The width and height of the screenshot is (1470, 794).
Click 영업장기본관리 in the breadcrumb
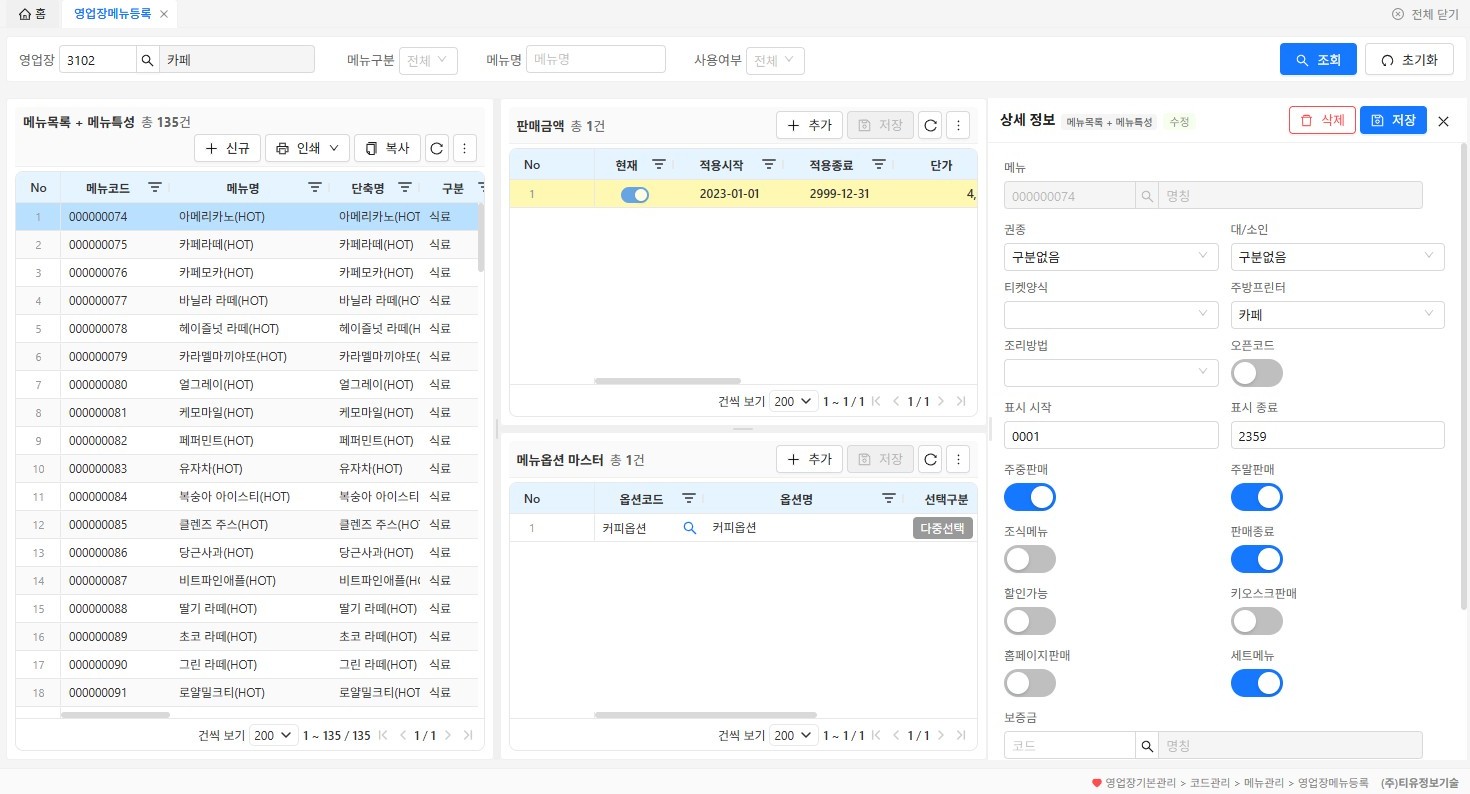1141,783
